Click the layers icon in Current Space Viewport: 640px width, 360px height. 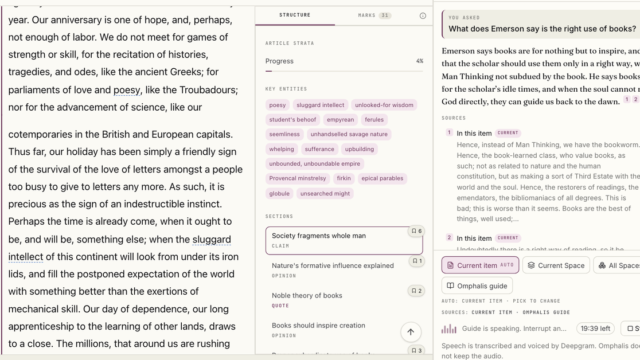tap(531, 265)
